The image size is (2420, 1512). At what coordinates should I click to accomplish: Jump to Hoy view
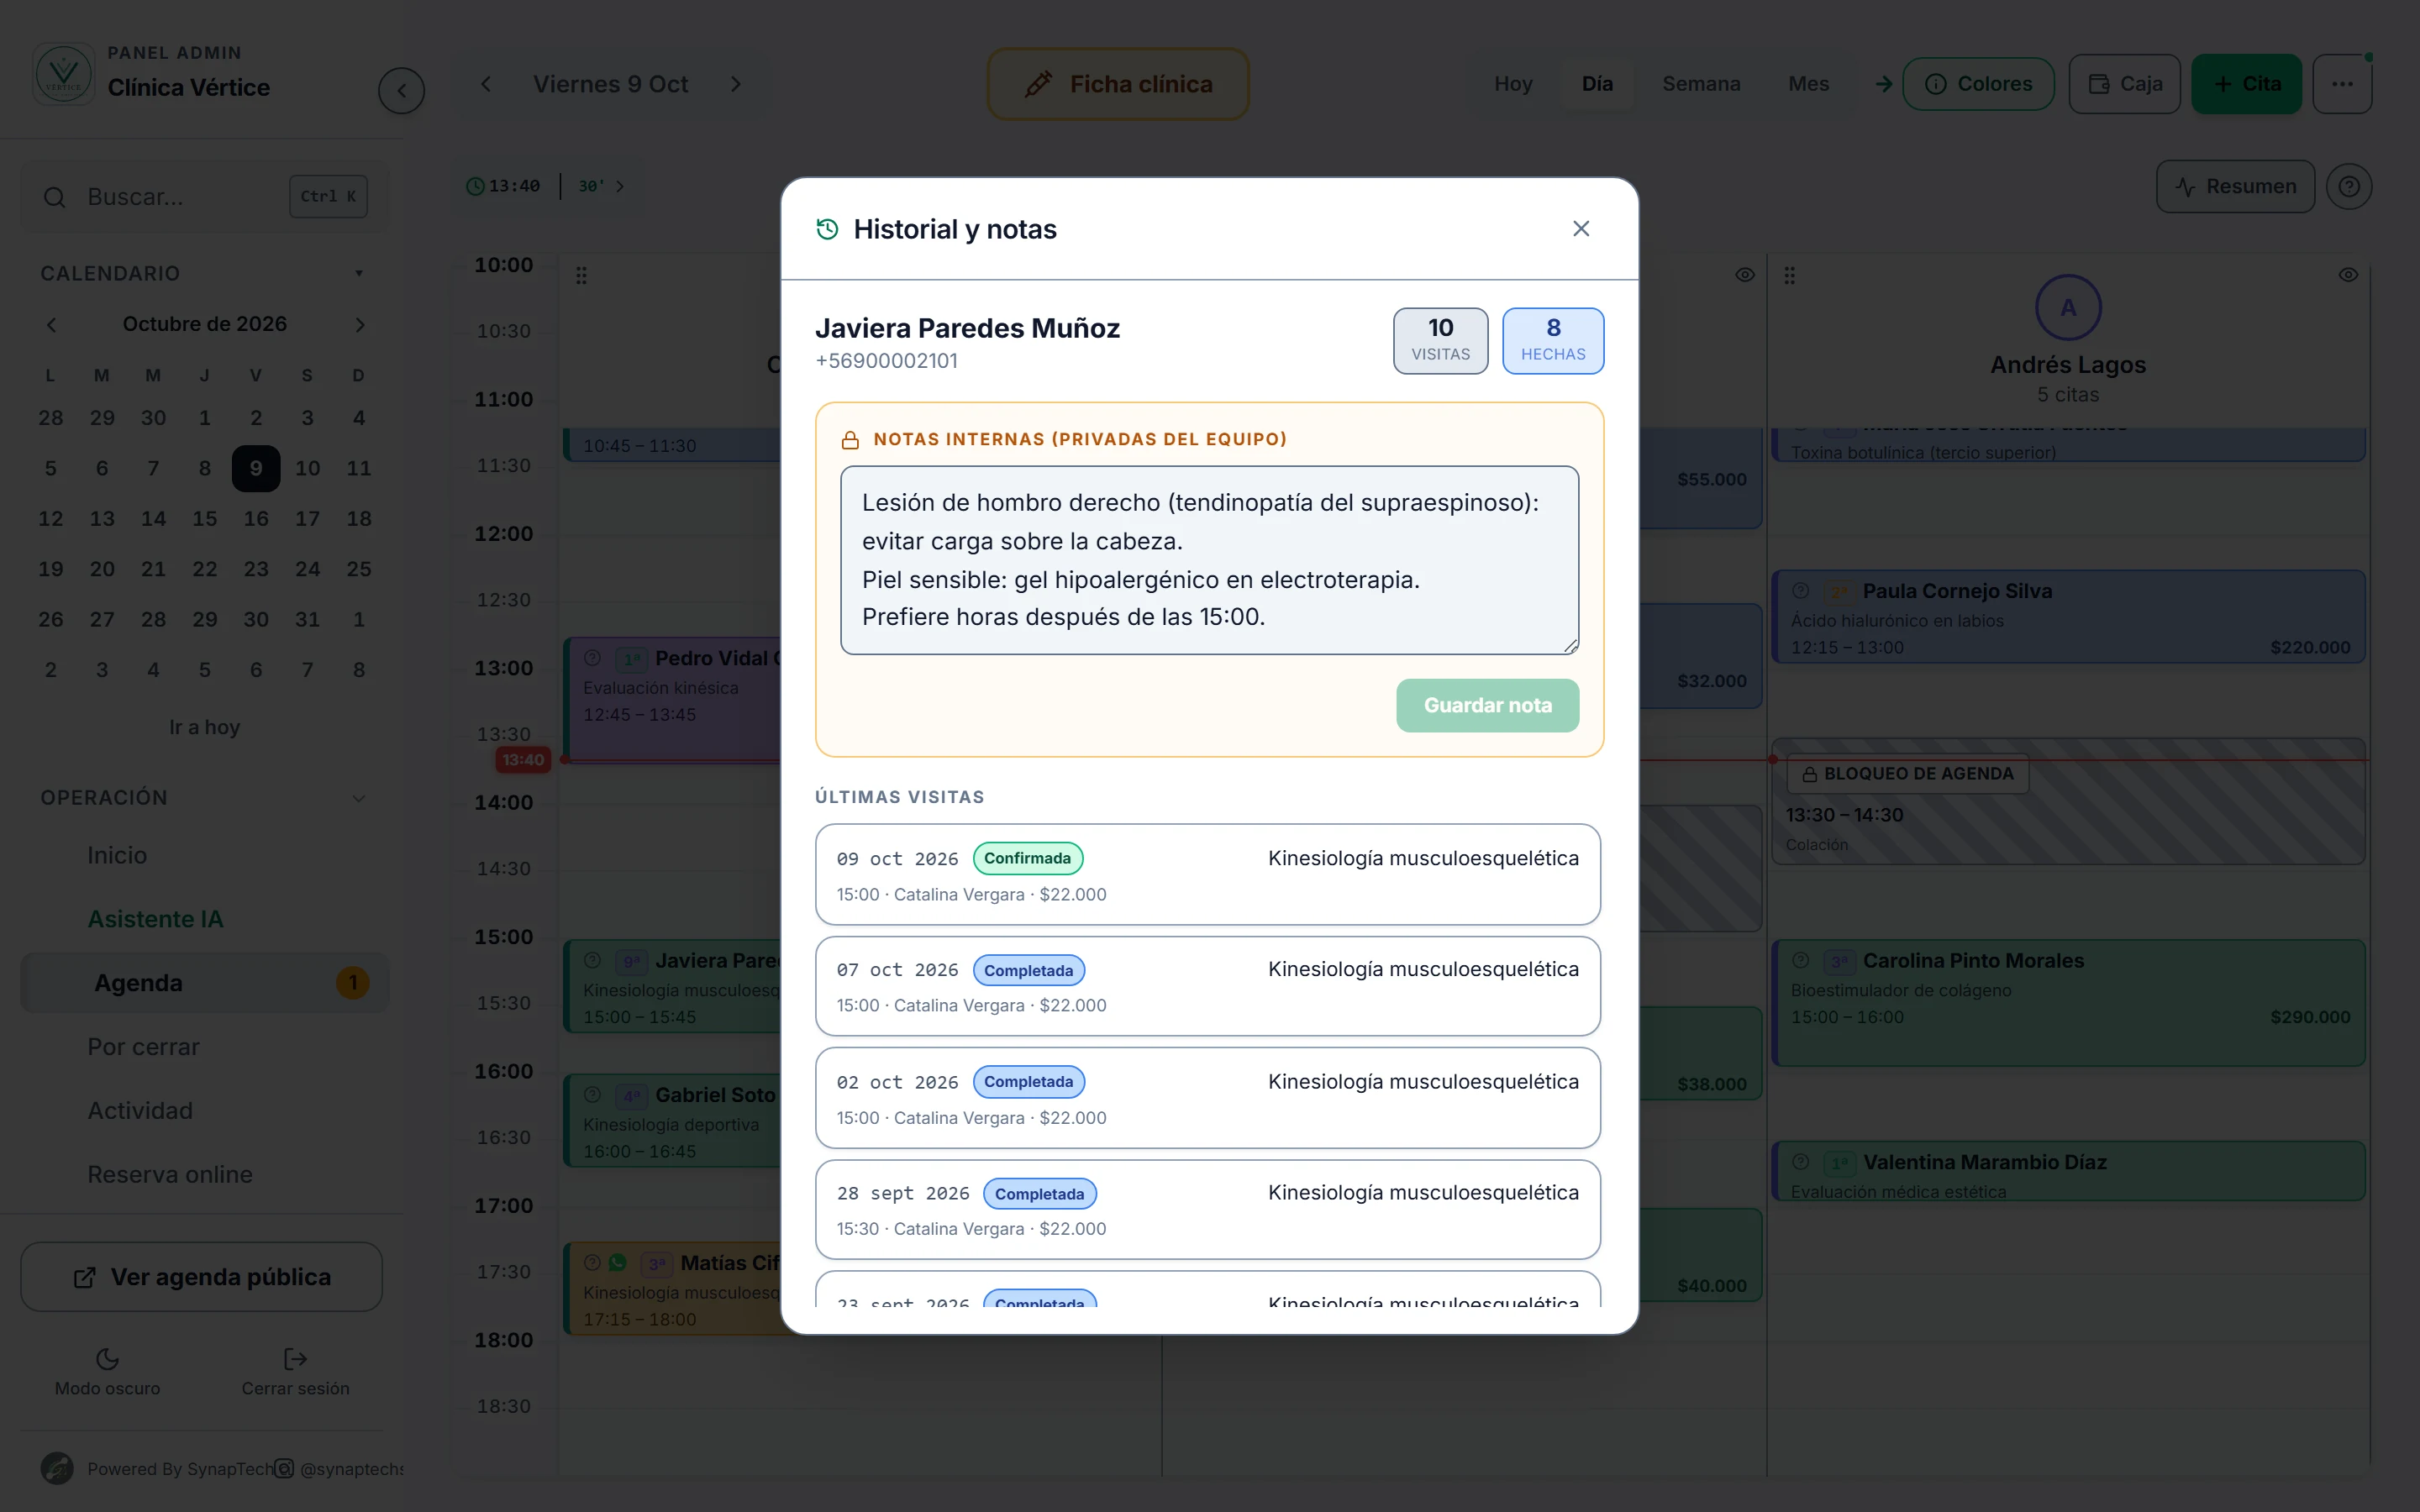(x=1512, y=84)
